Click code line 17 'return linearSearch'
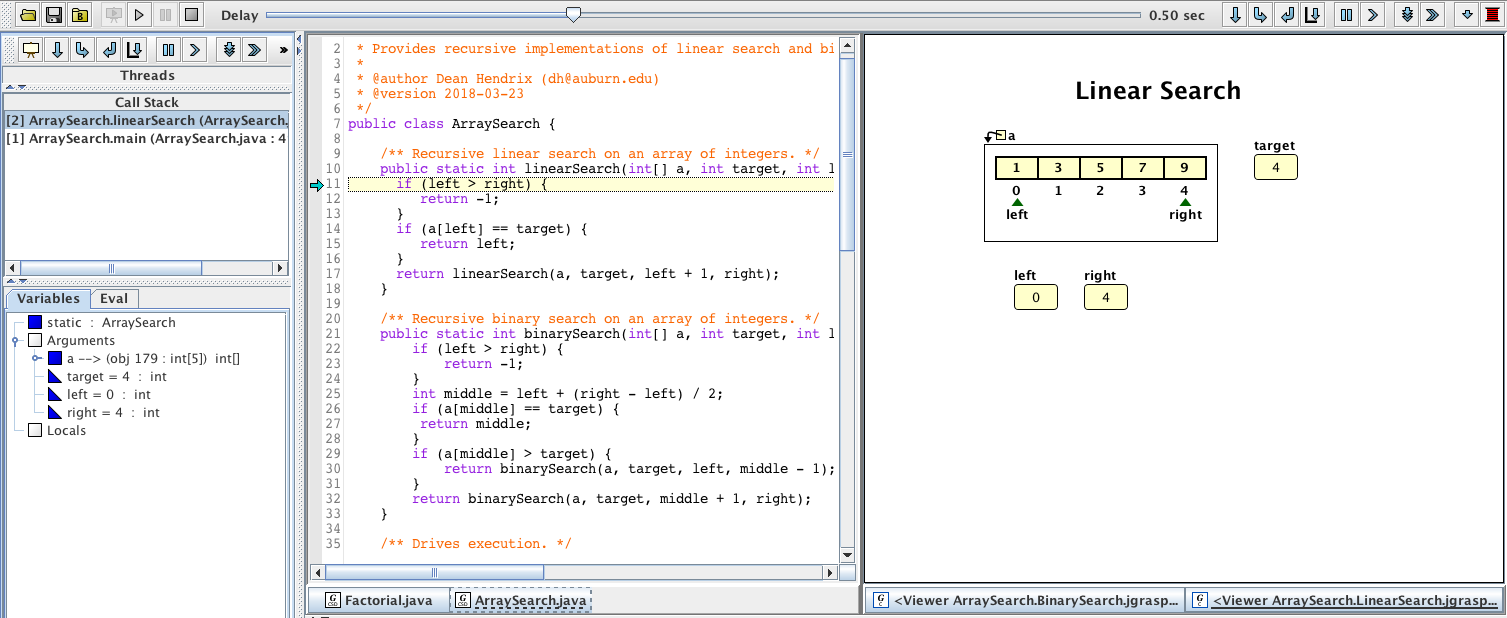The height and width of the screenshot is (618, 1507). click(x=587, y=274)
